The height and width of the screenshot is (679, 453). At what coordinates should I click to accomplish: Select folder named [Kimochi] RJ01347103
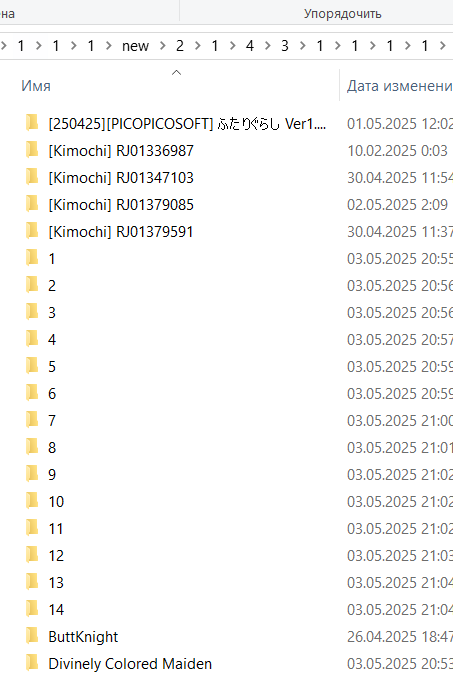click(121, 178)
